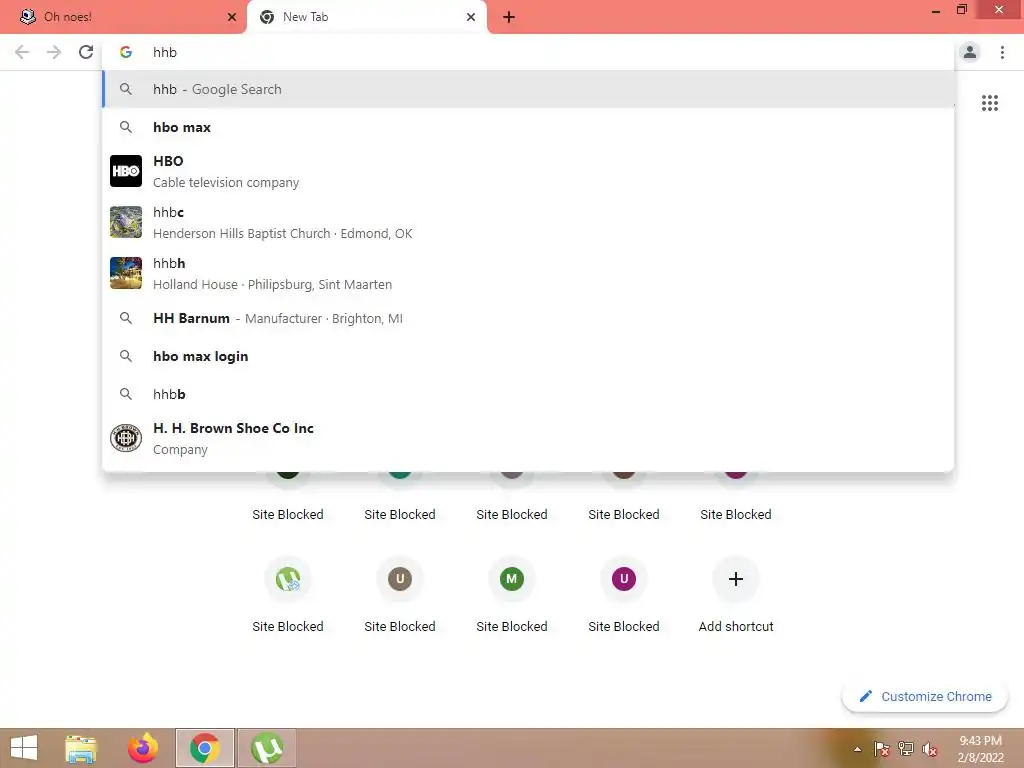Close the Oh noes! tab
The width and height of the screenshot is (1024, 768).
coord(232,17)
